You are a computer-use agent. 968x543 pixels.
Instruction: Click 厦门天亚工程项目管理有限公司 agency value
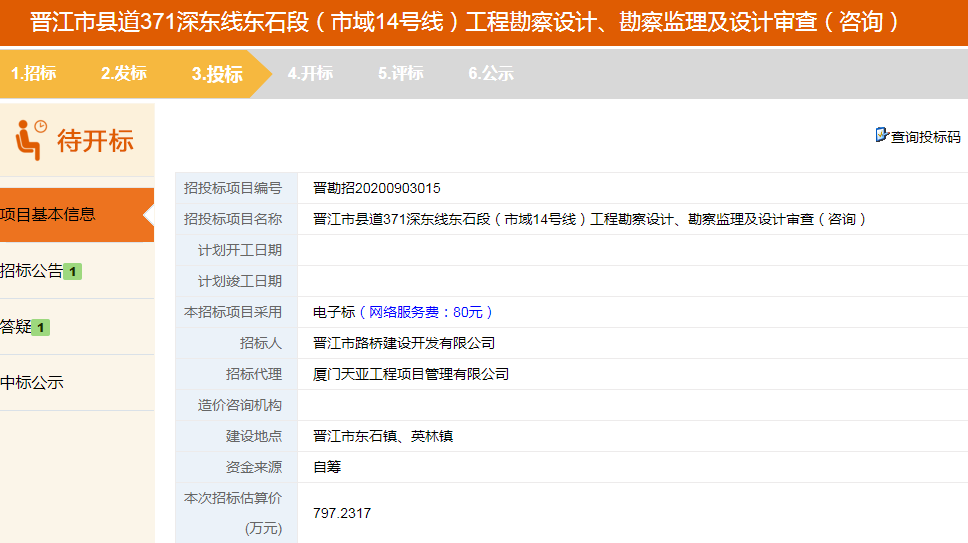pyautogui.click(x=411, y=374)
